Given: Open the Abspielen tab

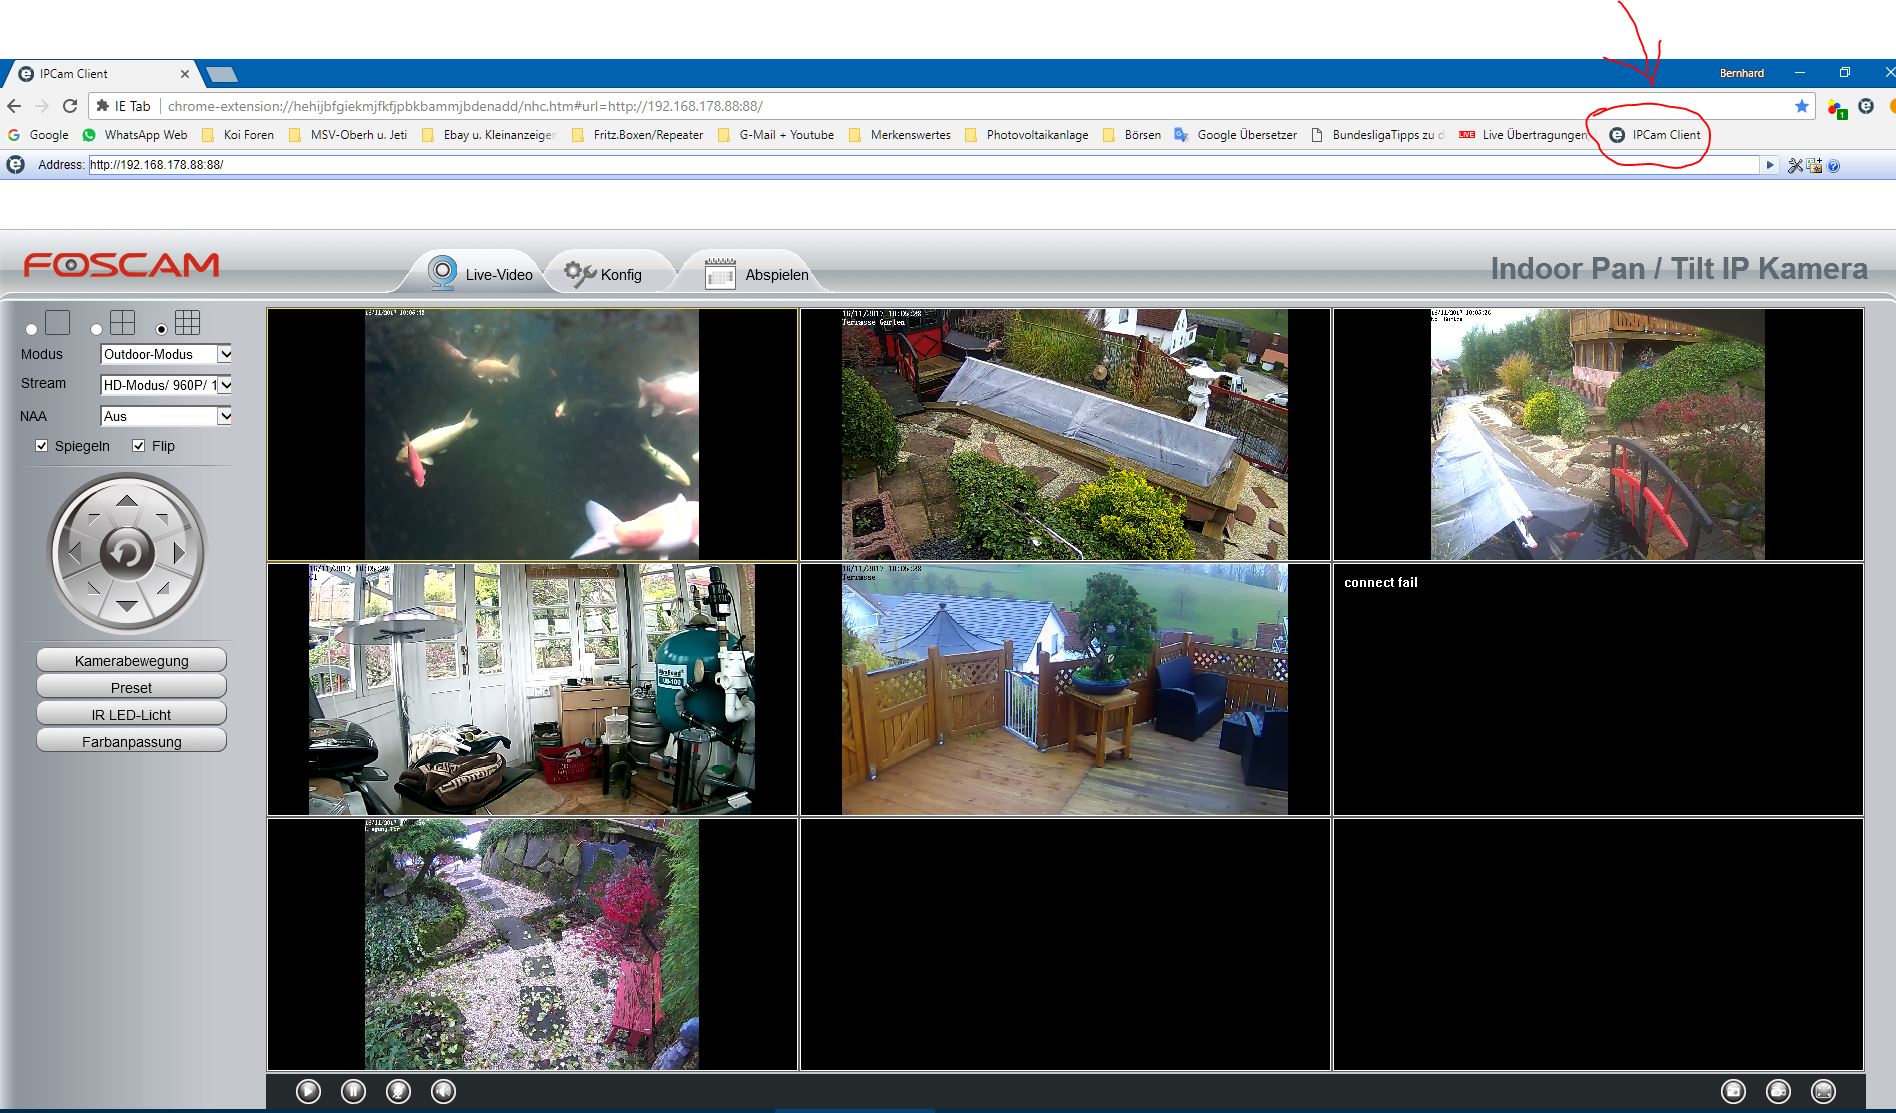Looking at the screenshot, I should [757, 274].
